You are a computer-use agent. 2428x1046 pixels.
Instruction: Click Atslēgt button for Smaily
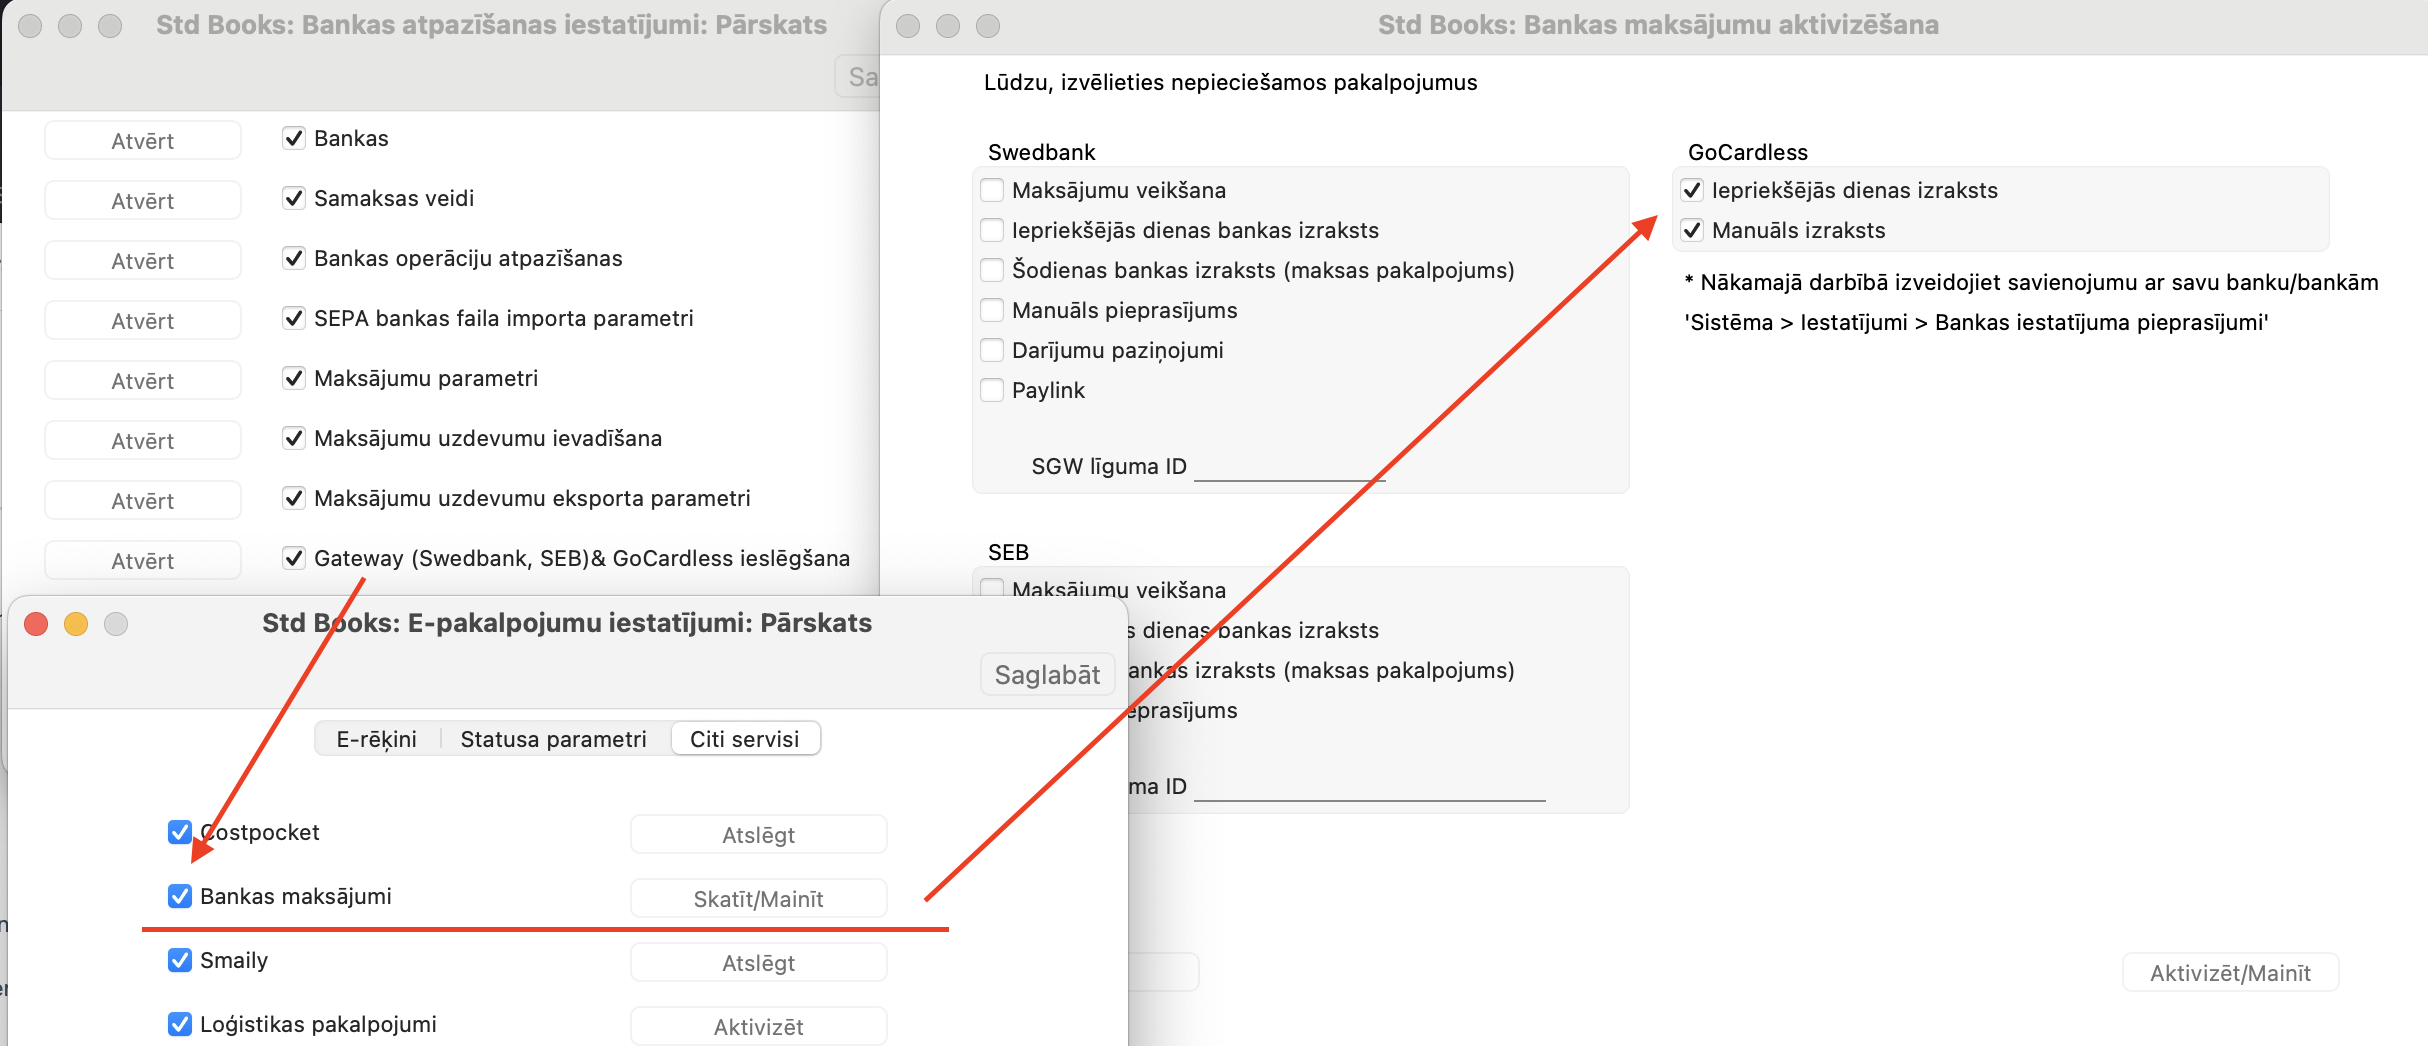758,963
